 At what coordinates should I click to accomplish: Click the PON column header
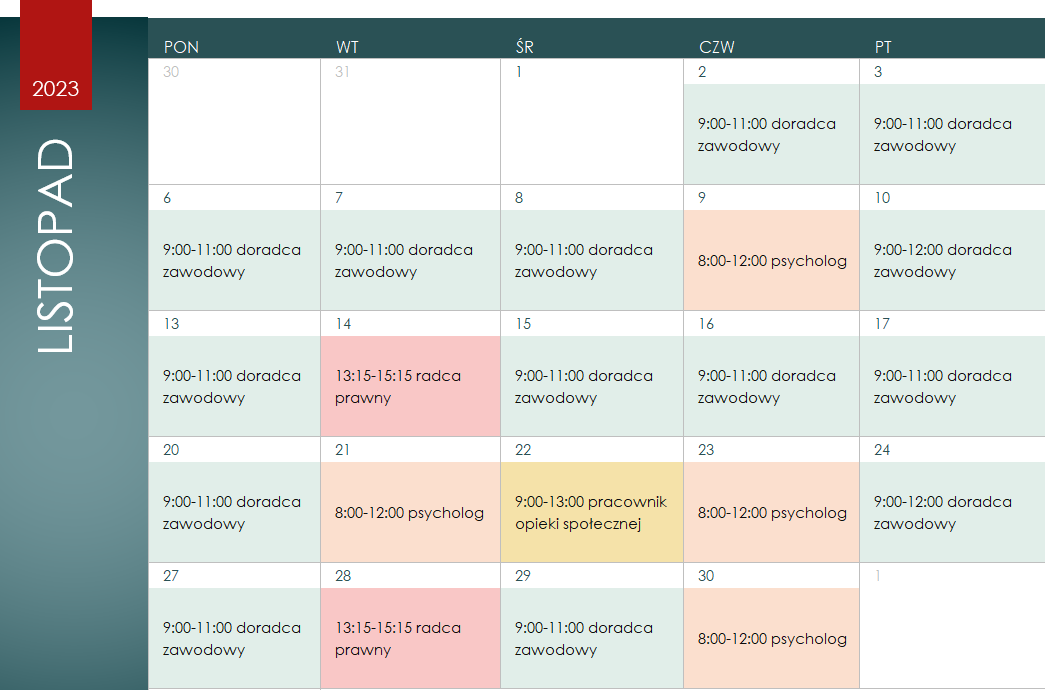(181, 47)
